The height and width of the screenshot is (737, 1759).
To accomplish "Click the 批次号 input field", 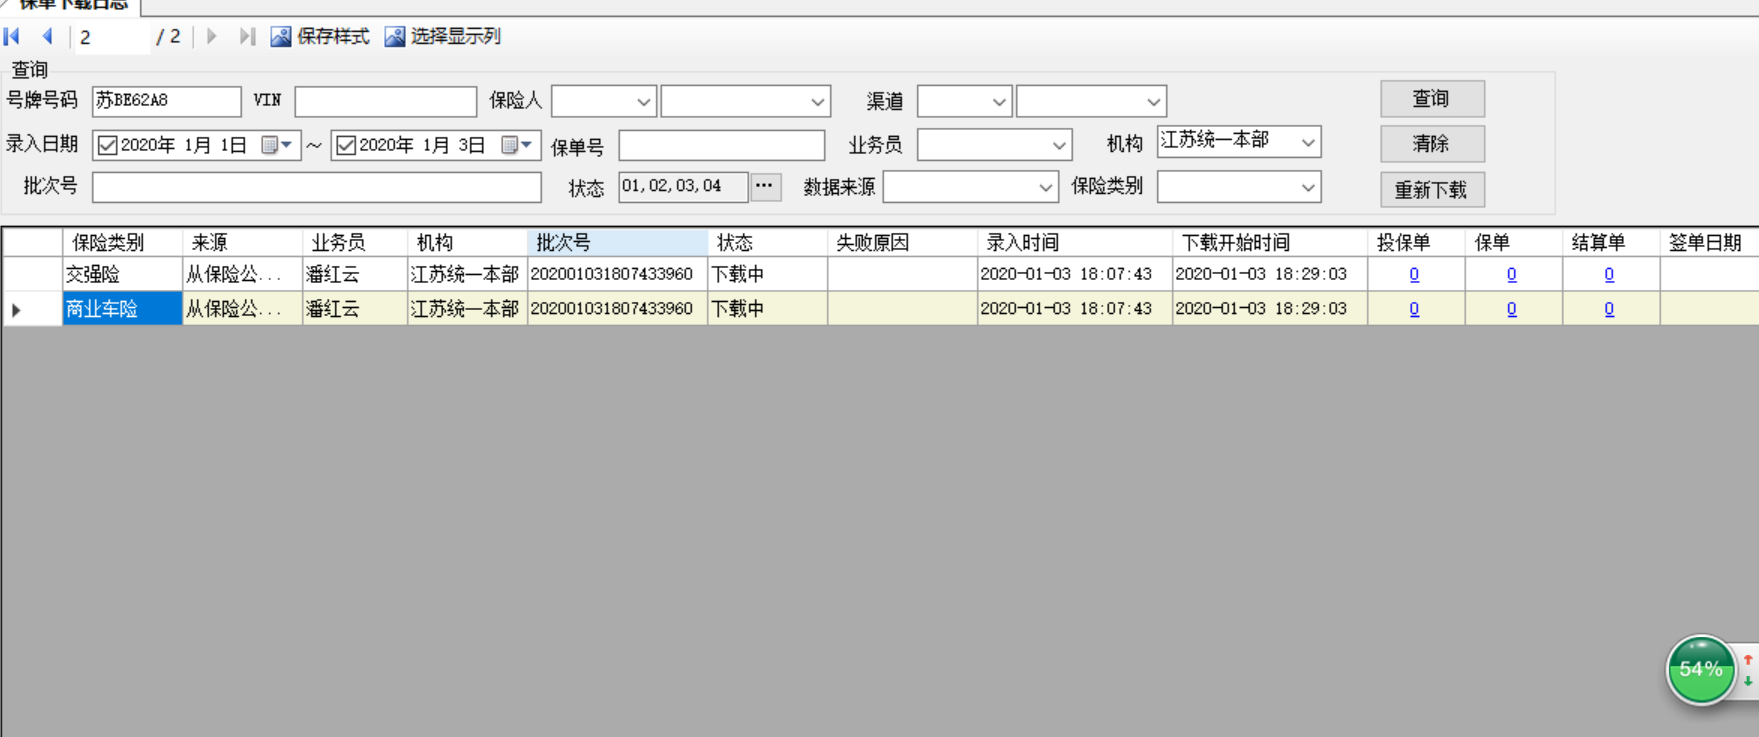I will pyautogui.click(x=316, y=187).
